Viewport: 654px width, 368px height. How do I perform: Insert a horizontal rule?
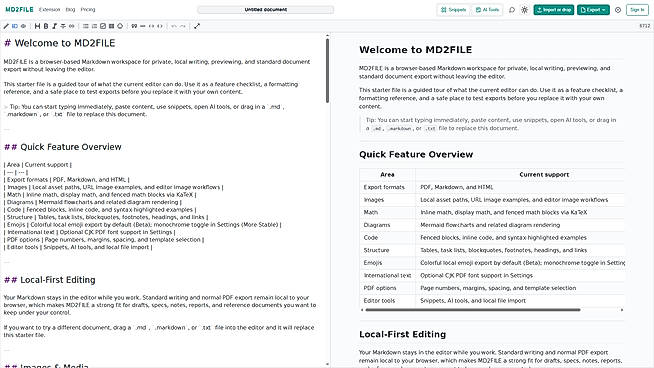[143, 26]
